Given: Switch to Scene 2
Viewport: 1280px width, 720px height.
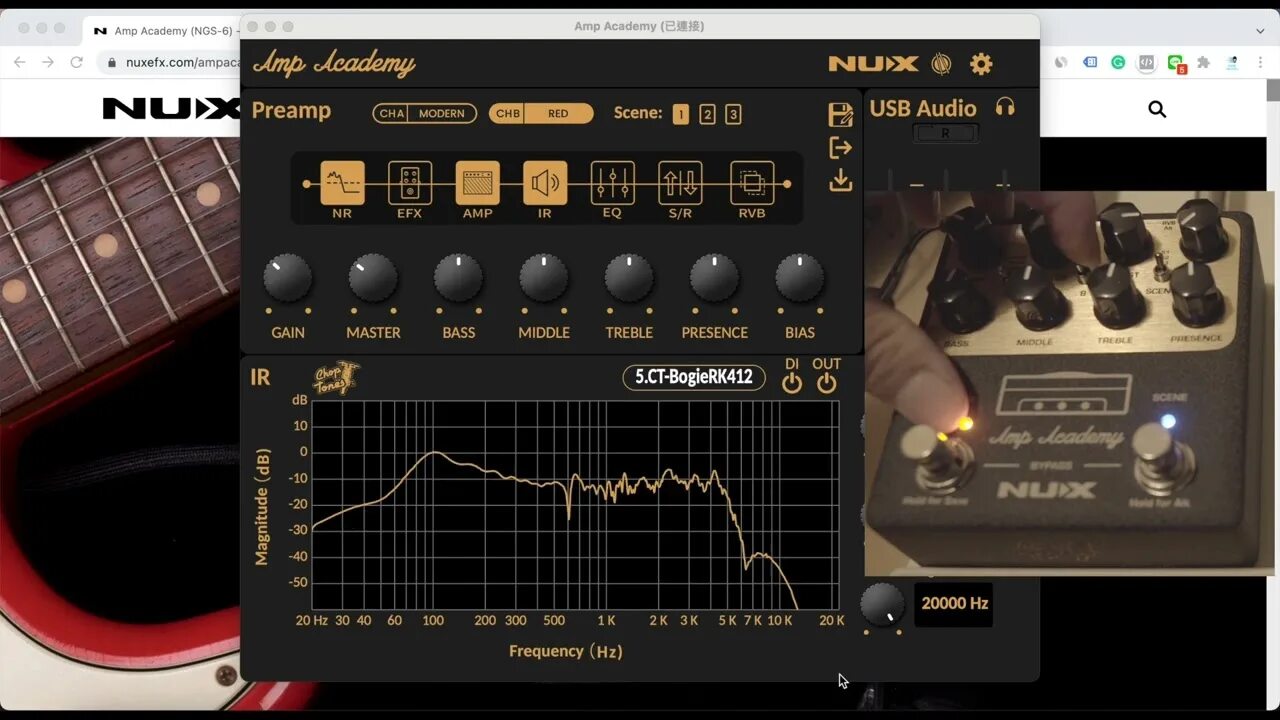Looking at the screenshot, I should (x=707, y=114).
